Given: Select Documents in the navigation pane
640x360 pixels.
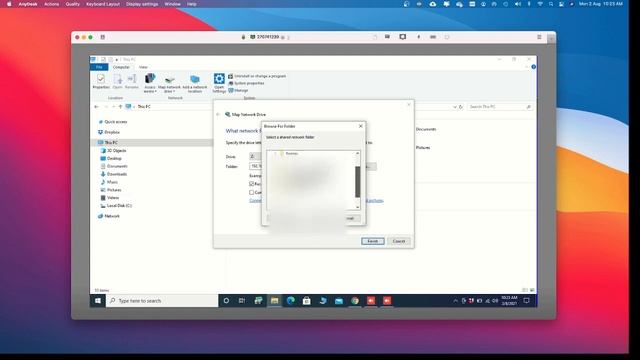Looking at the screenshot, I should (x=114, y=166).
